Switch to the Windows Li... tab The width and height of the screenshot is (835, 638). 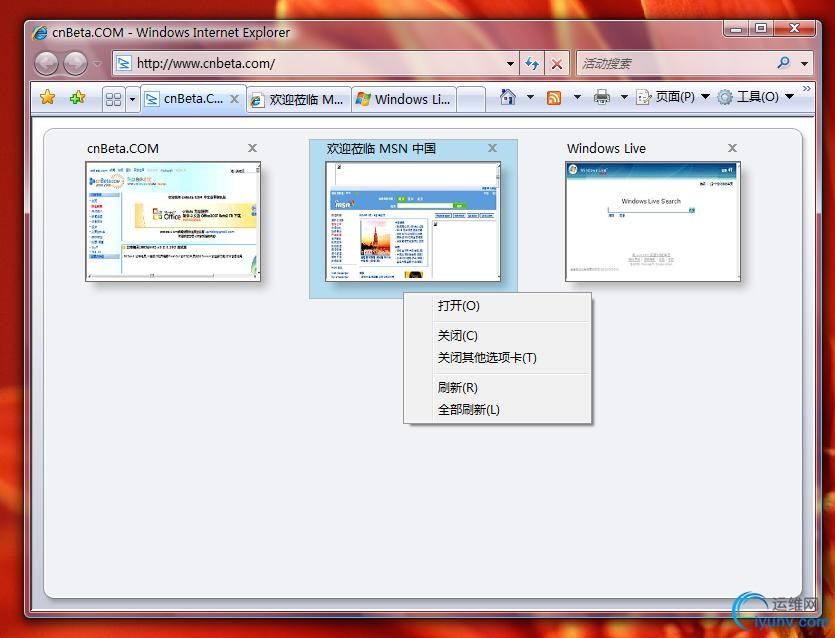[x=404, y=100]
